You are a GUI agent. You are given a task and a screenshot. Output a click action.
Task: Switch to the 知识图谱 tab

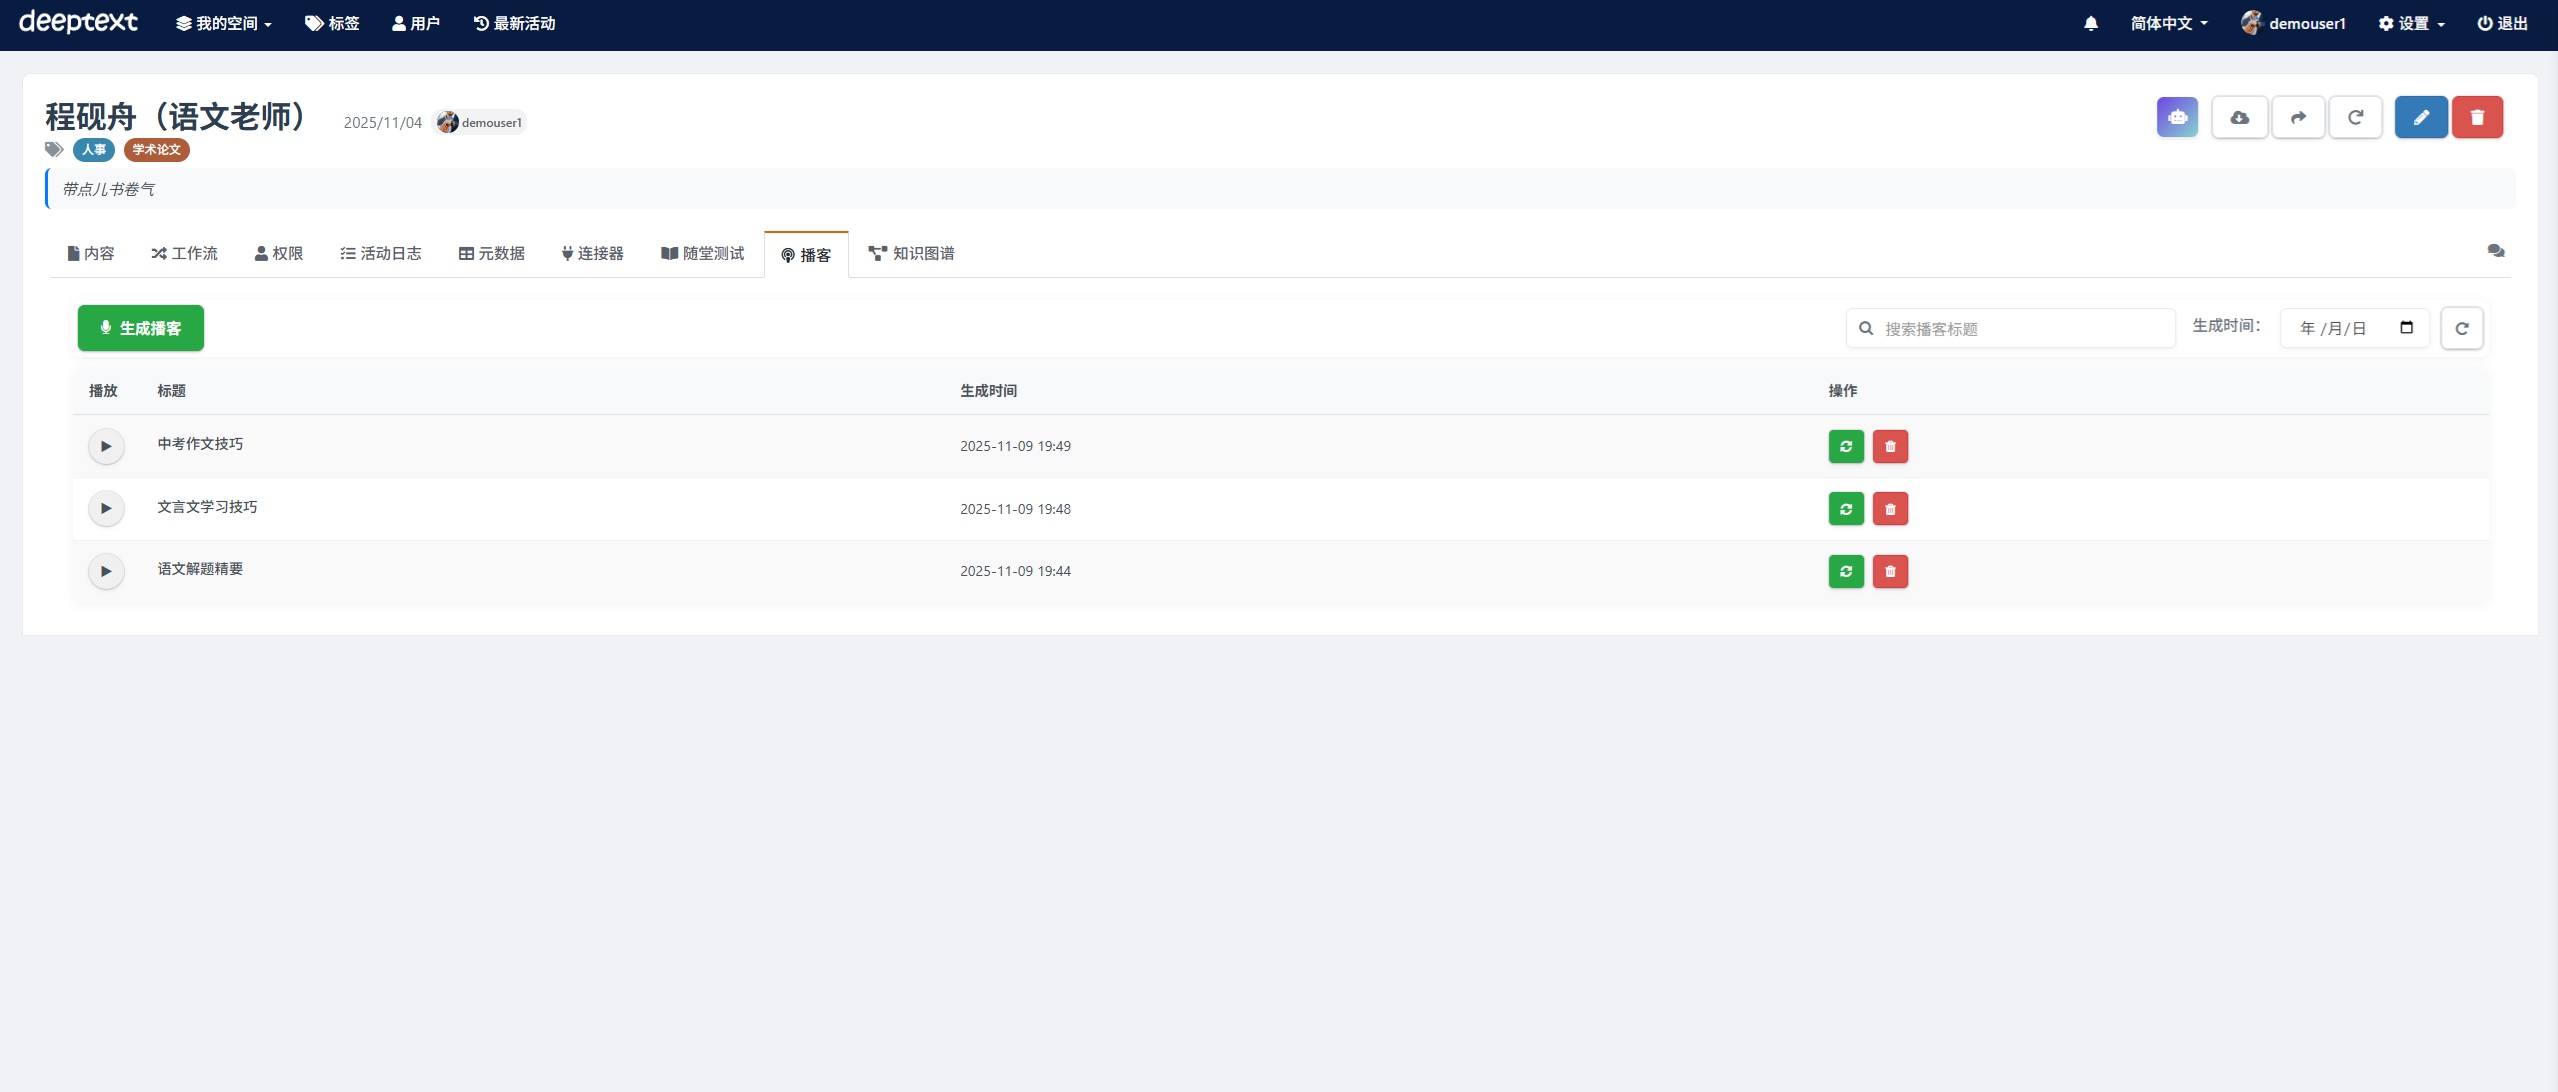tap(911, 254)
